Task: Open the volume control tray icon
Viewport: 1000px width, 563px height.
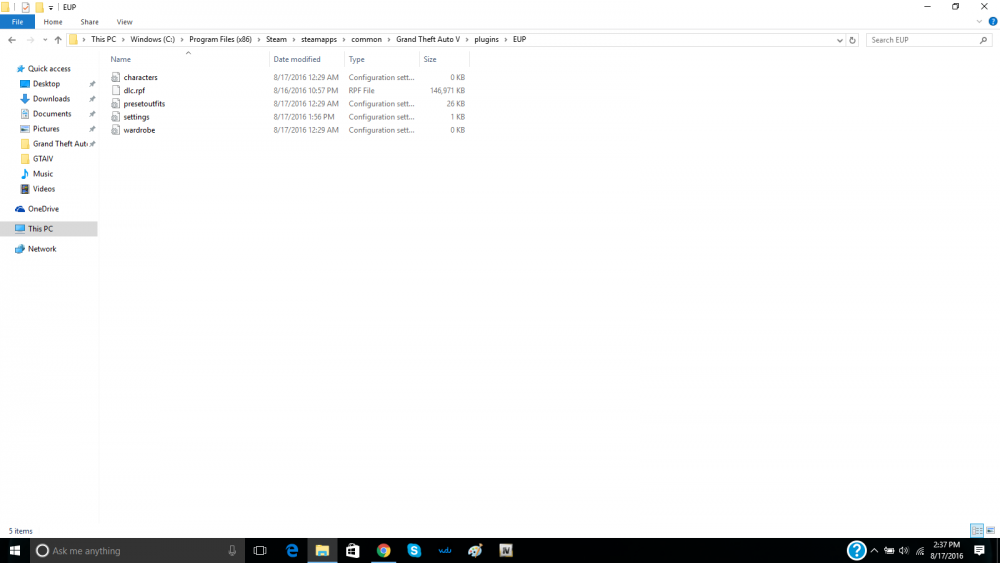Action: pyautogui.click(x=904, y=550)
